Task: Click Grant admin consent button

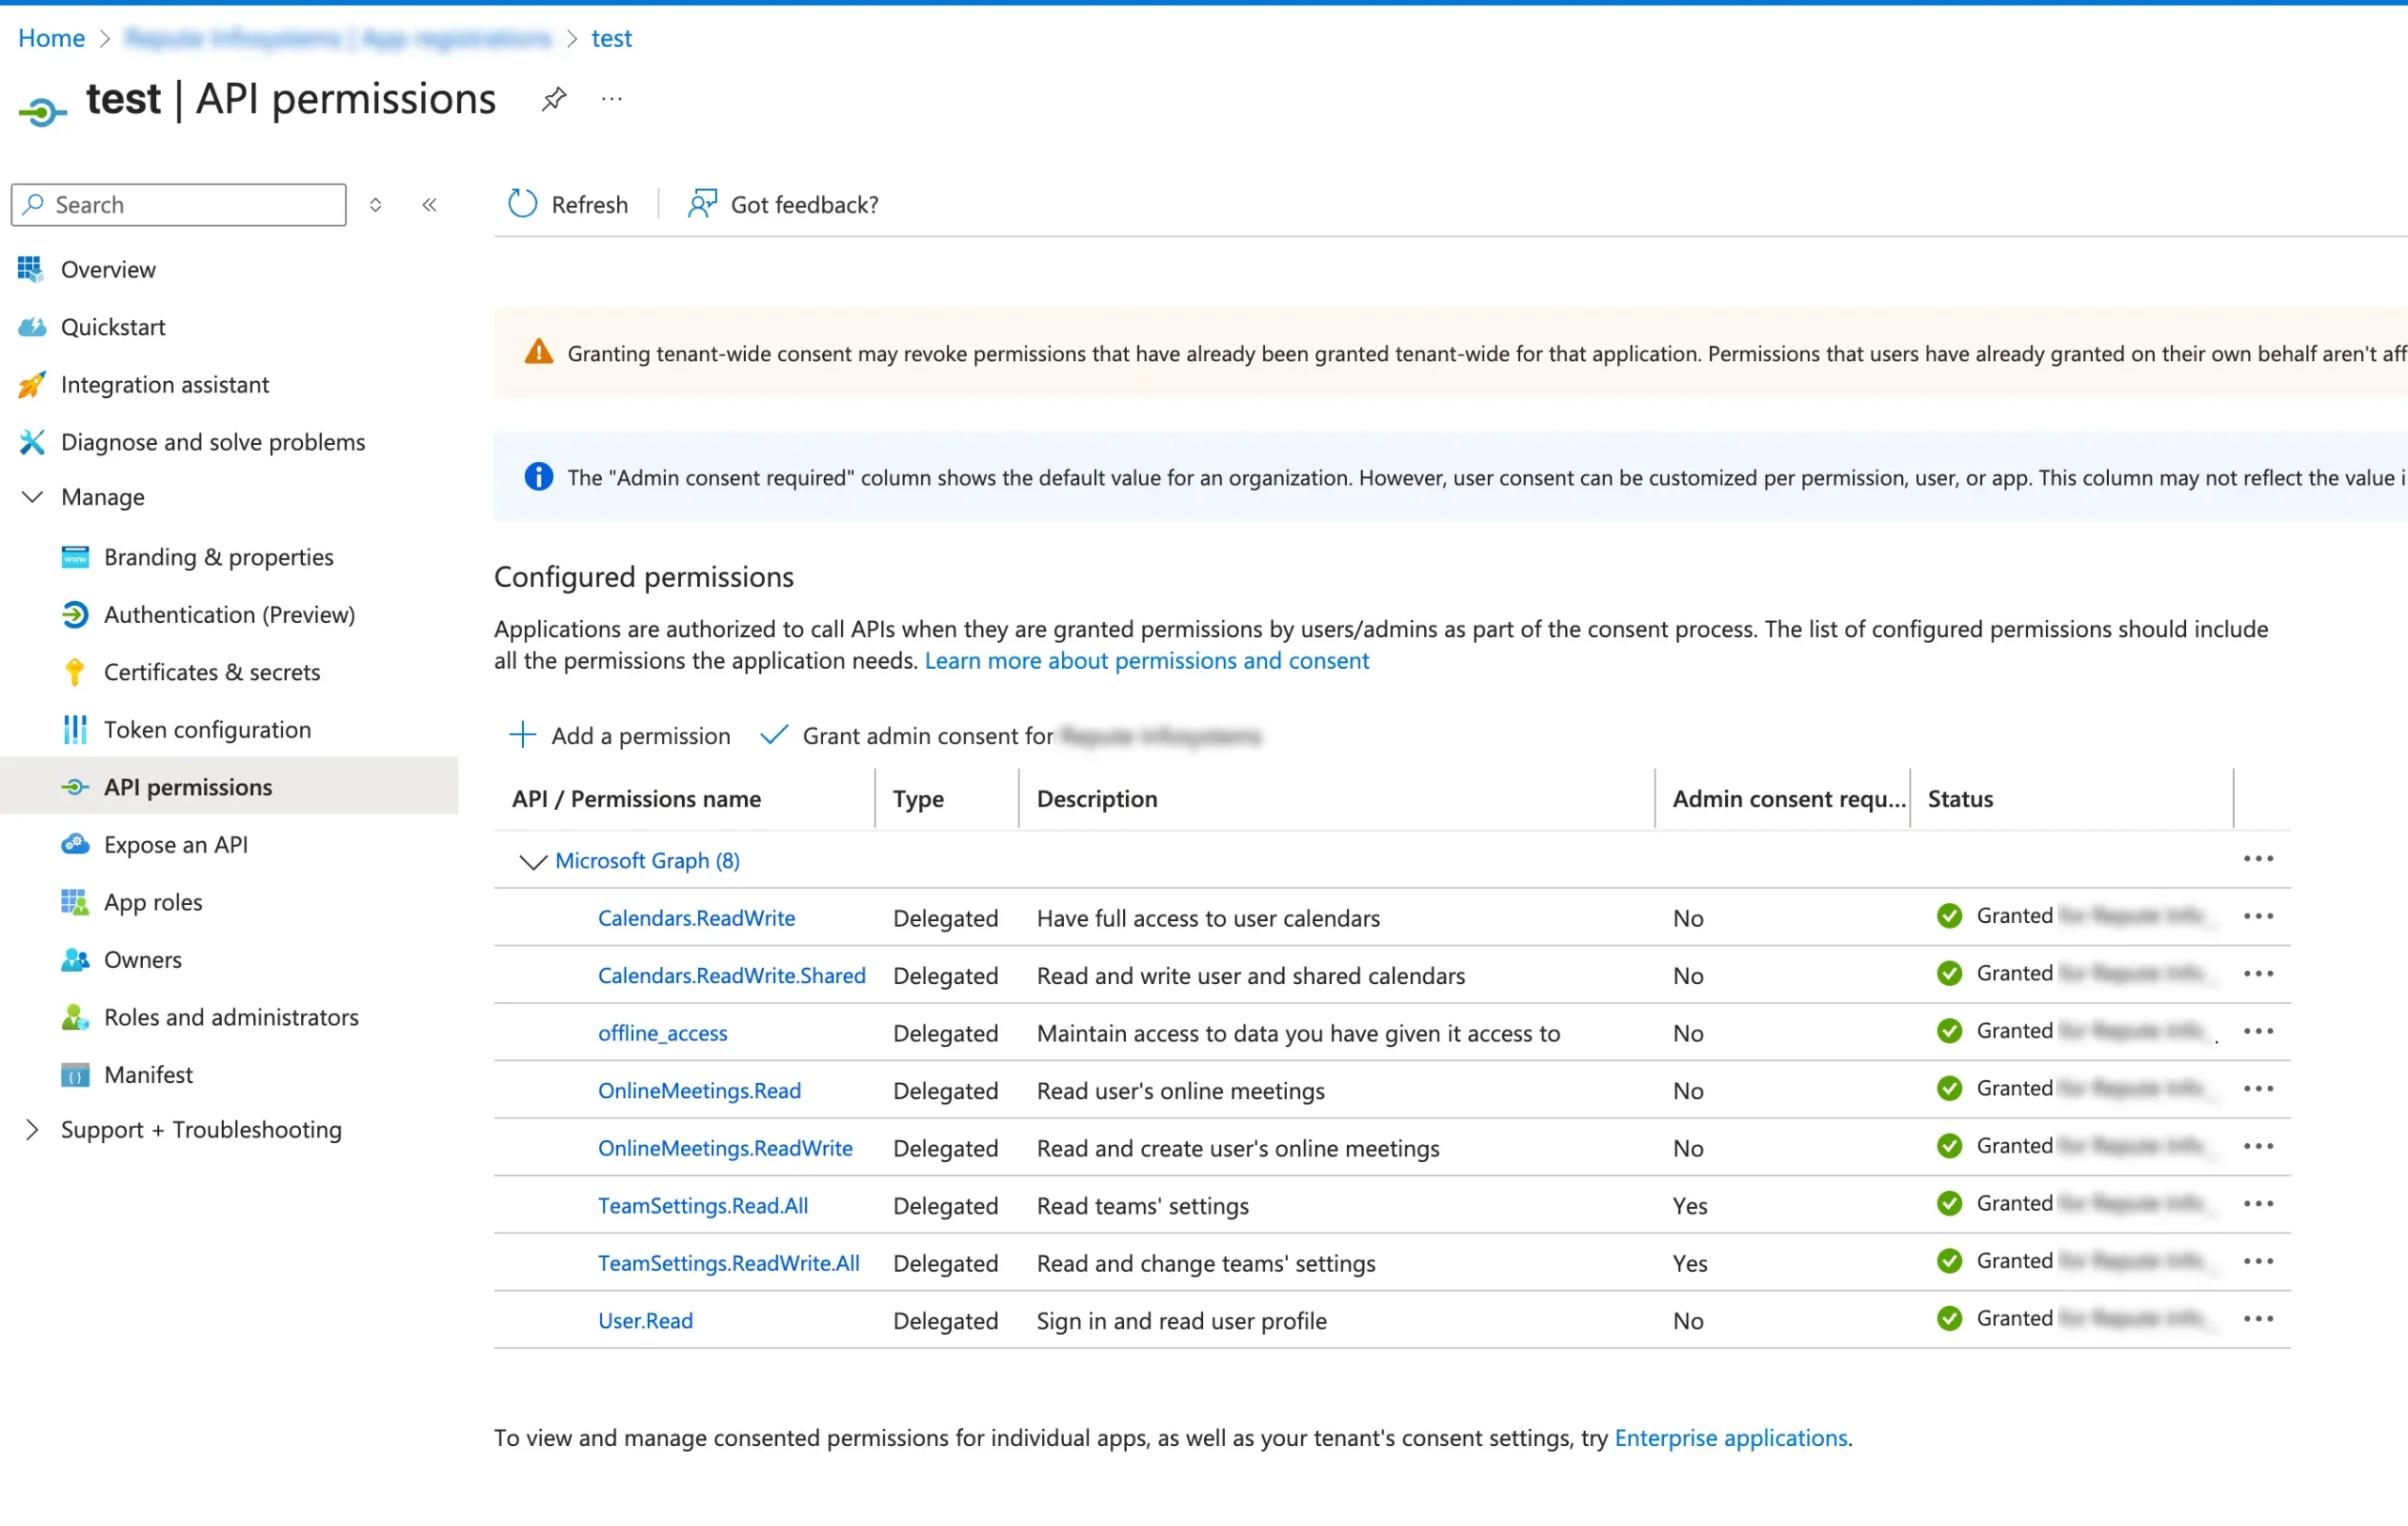Action: (x=1010, y=736)
